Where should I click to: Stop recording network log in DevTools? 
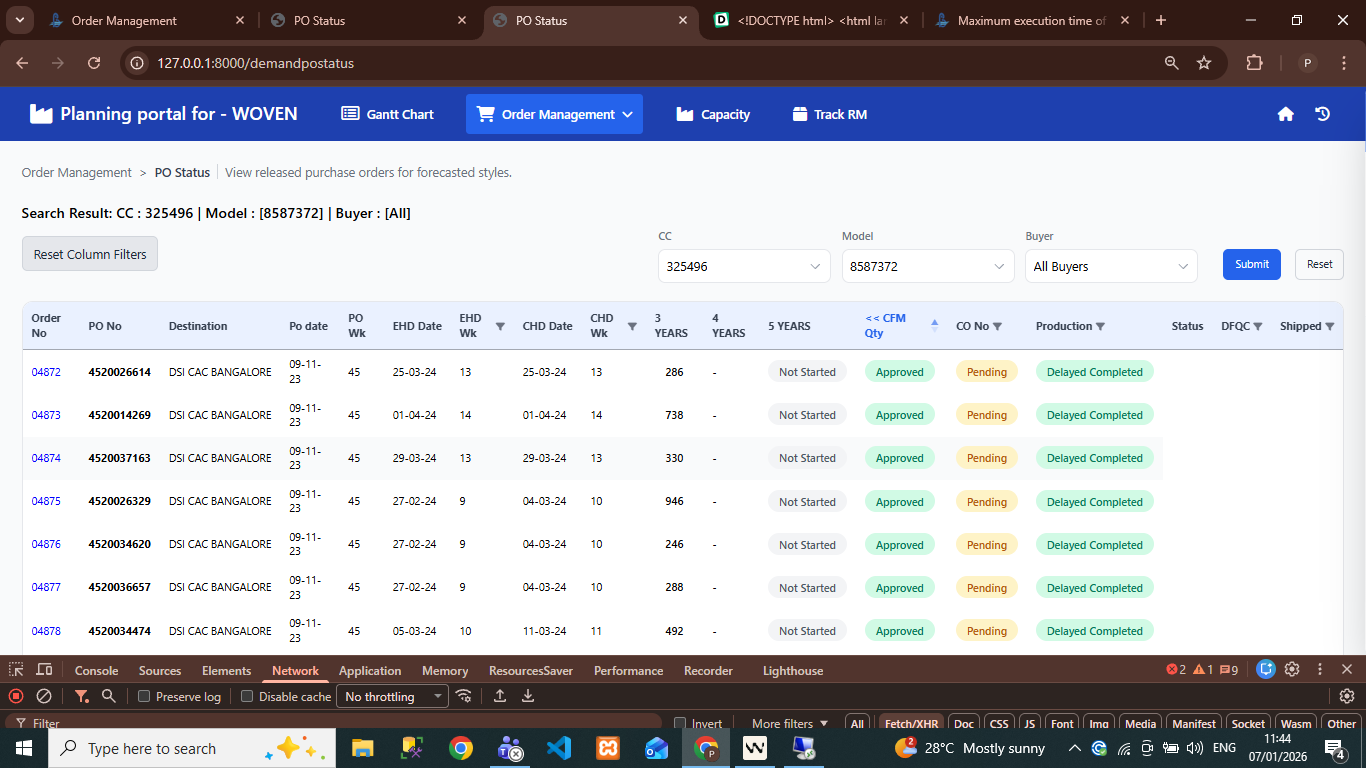pyautogui.click(x=16, y=696)
